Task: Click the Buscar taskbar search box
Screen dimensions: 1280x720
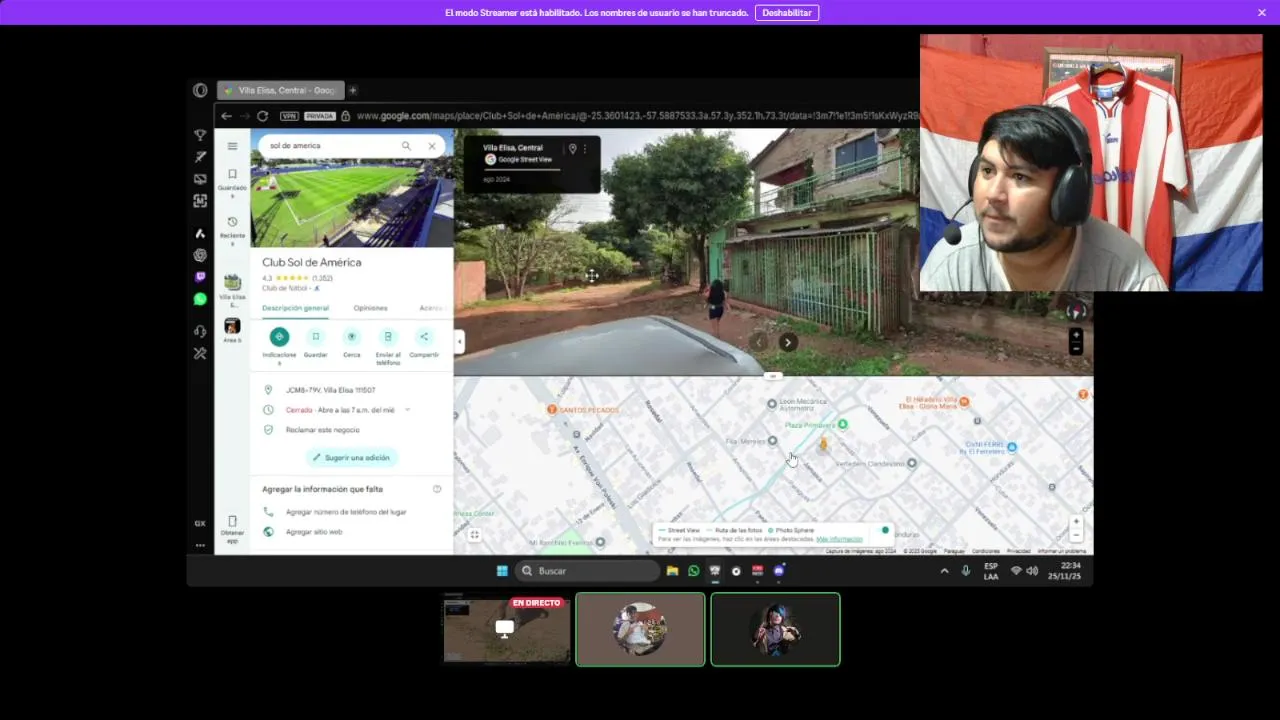Action: coord(588,571)
